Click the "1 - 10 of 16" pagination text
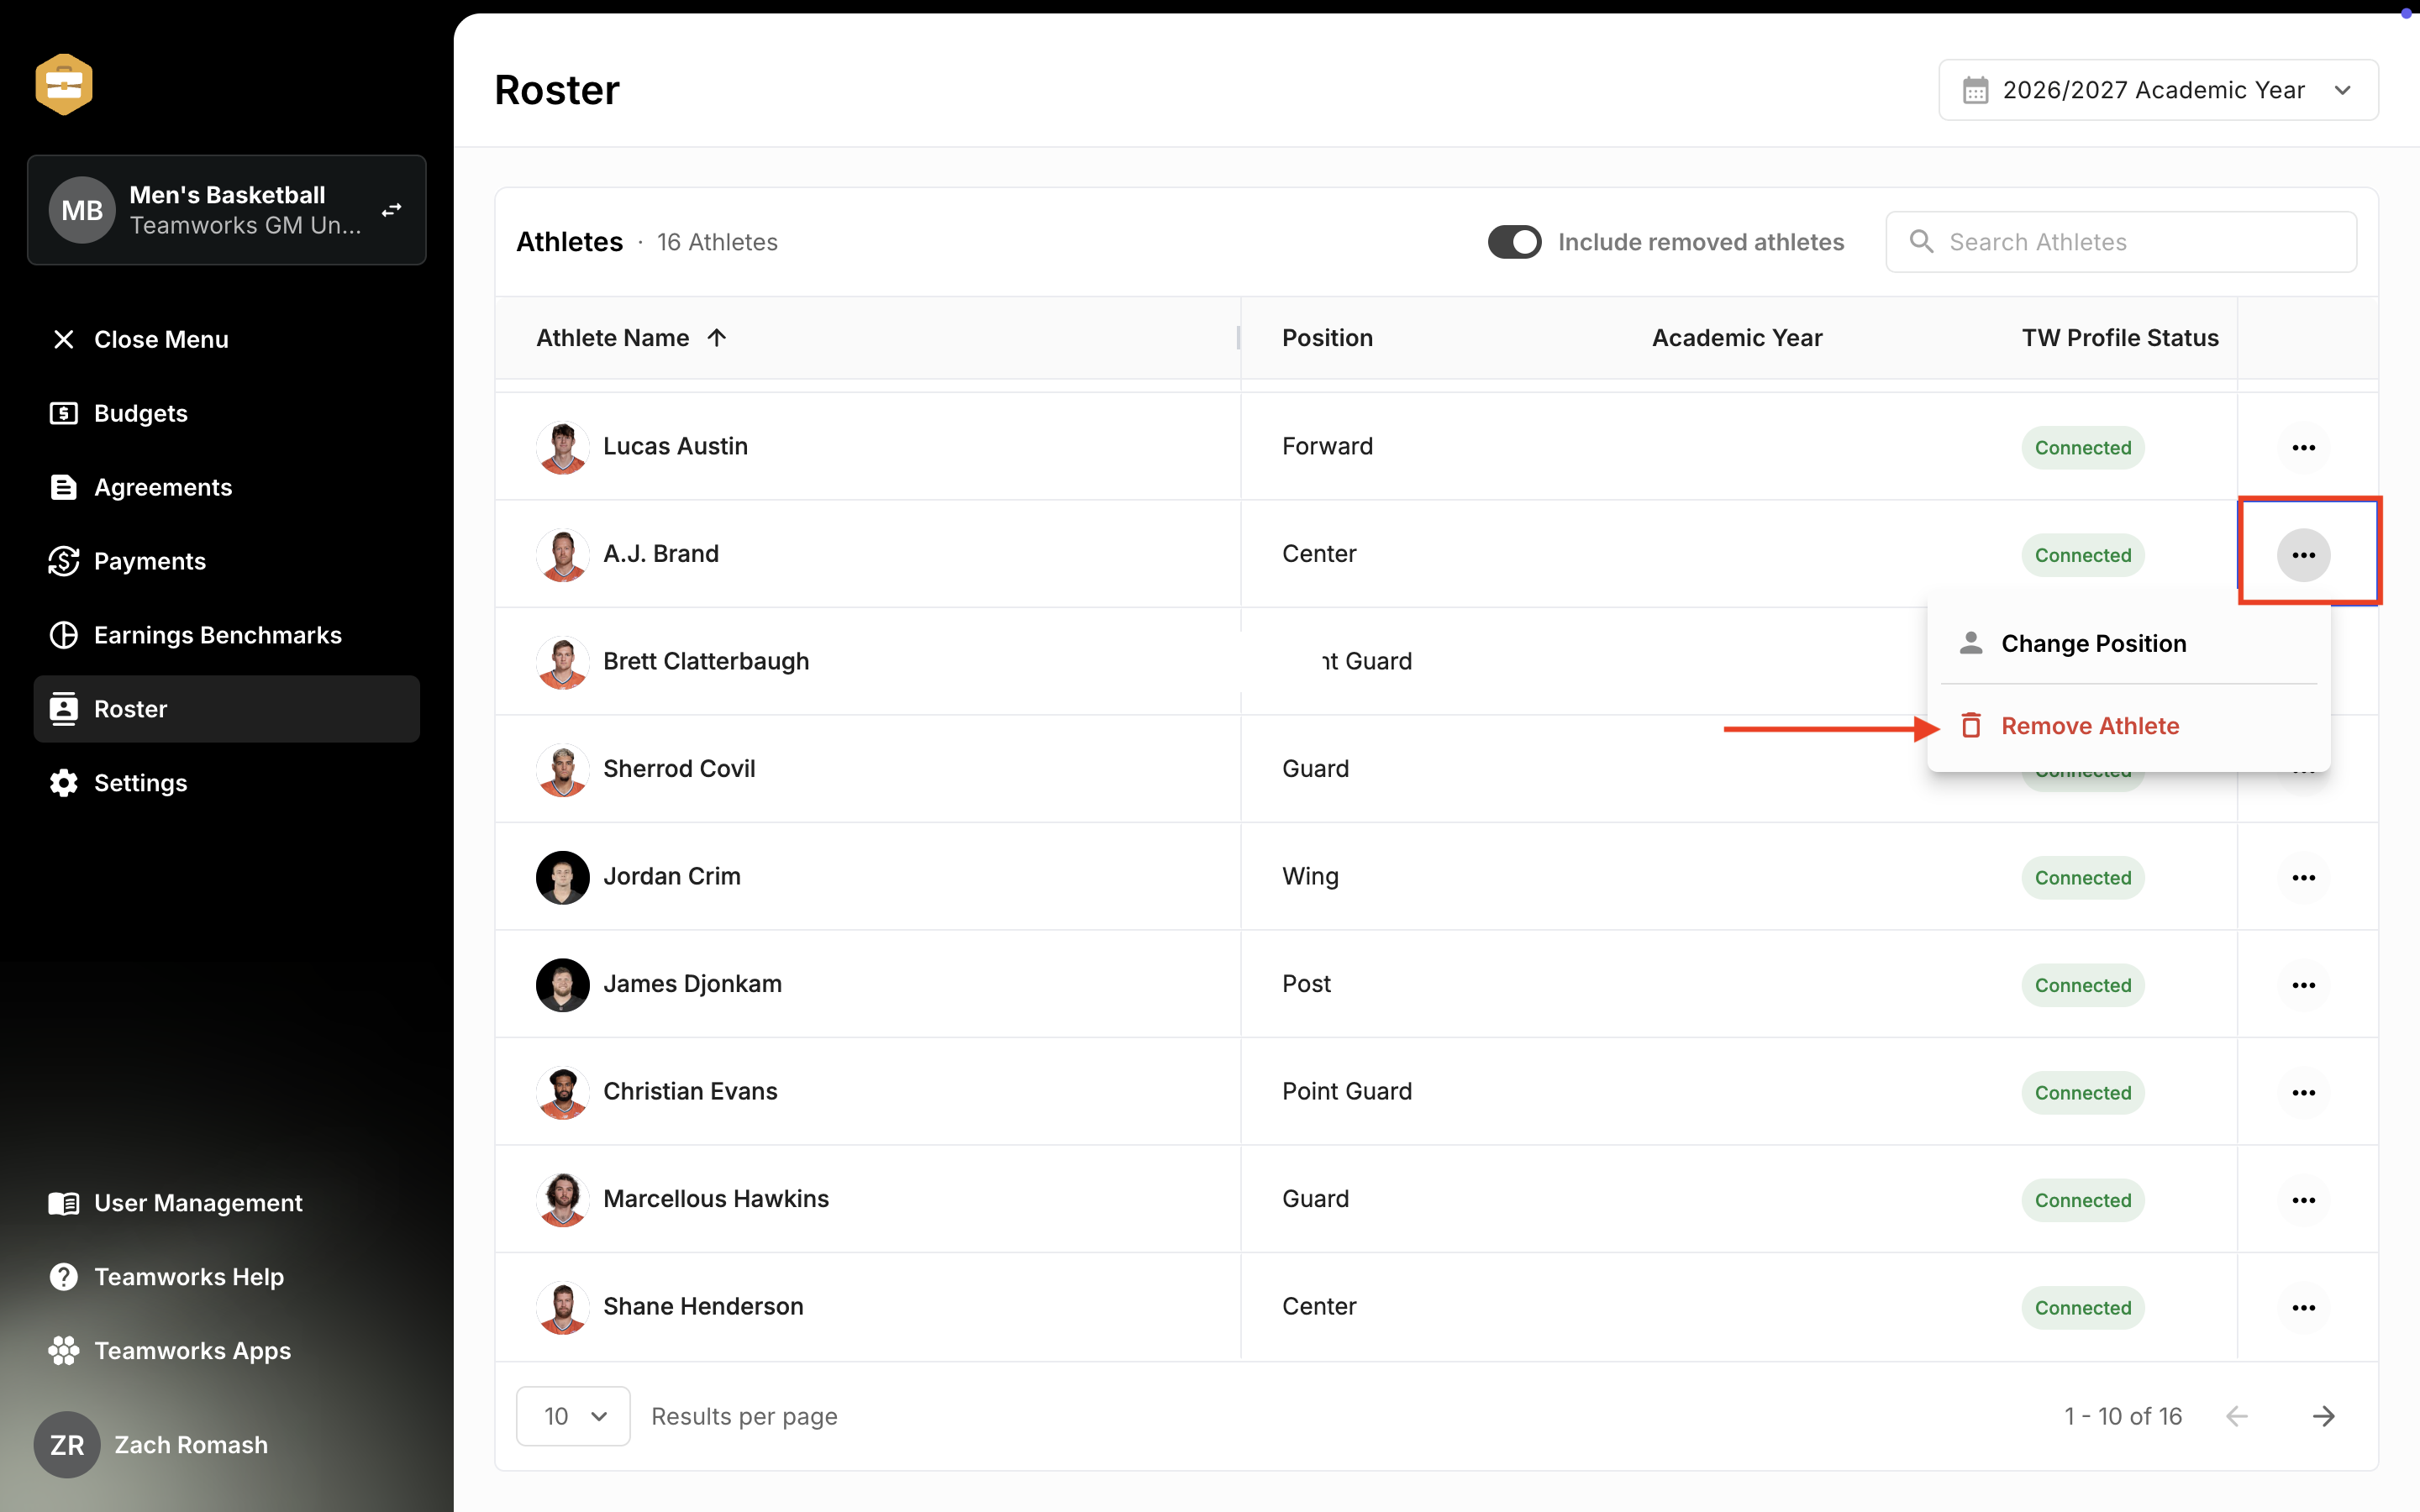Viewport: 2420px width, 1512px height. tap(2123, 1416)
